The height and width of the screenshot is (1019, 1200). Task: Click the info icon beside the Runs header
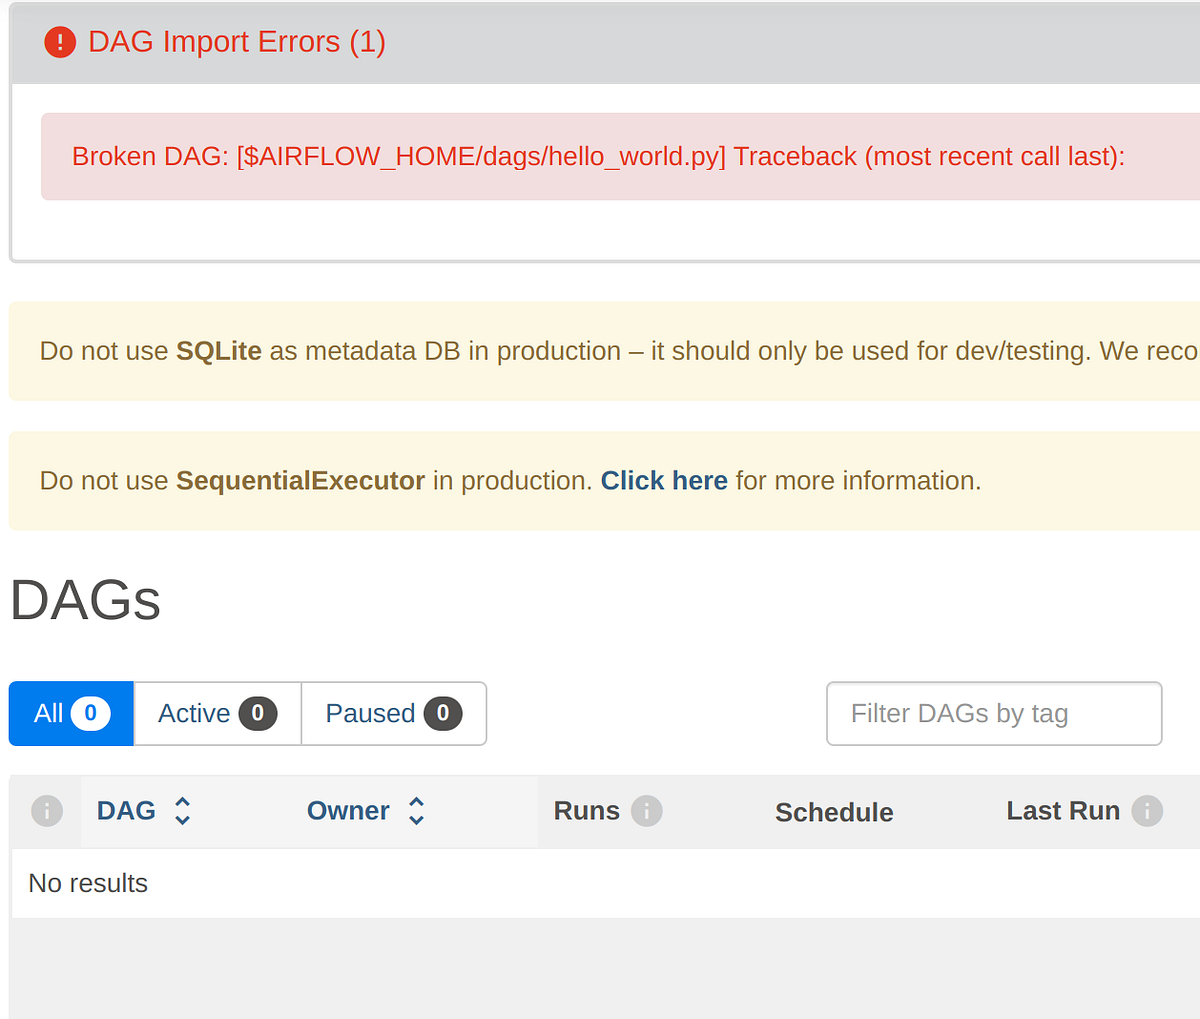tap(648, 811)
